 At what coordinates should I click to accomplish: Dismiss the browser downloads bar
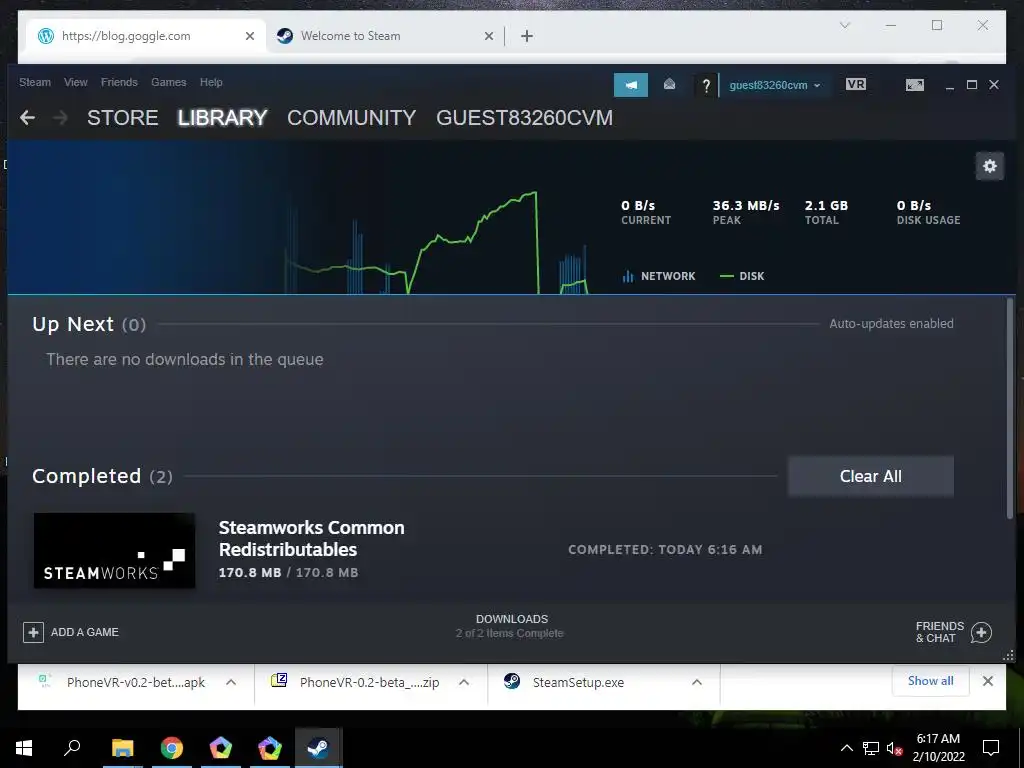pyautogui.click(x=988, y=681)
